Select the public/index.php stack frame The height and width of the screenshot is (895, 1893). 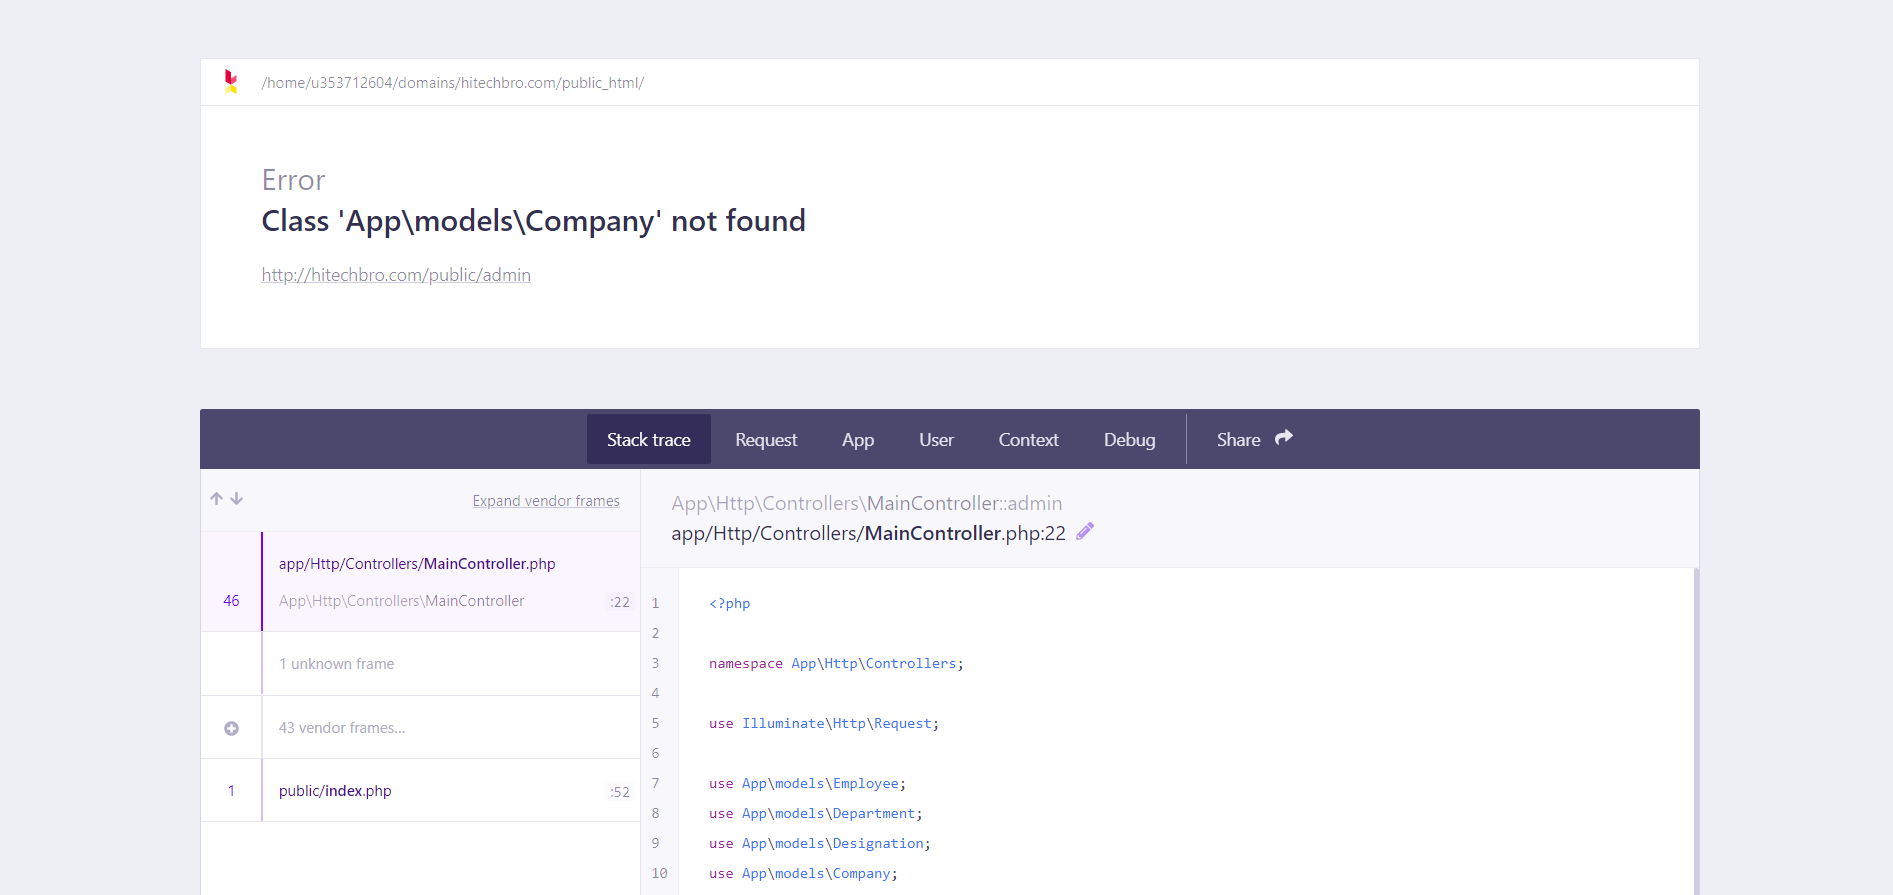point(335,791)
